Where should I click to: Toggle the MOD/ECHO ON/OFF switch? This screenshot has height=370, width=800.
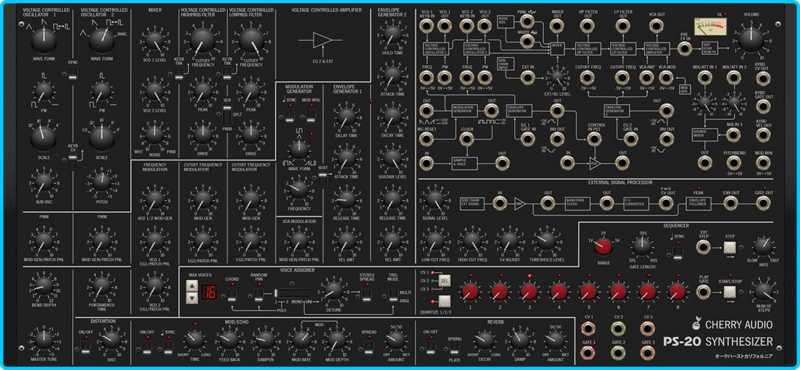pos(147,348)
